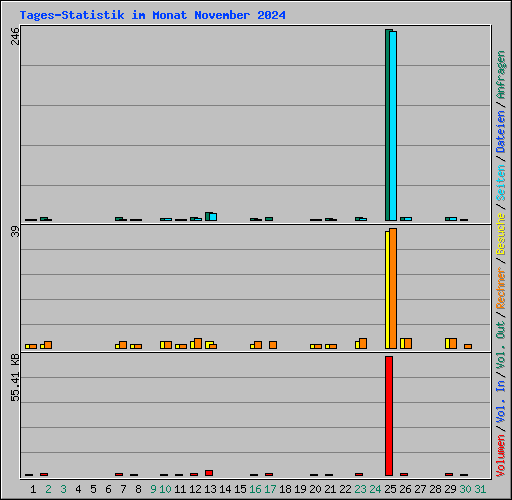The height and width of the screenshot is (500, 512).
Task: Click the red Volumen legend label
Action: tap(501, 455)
